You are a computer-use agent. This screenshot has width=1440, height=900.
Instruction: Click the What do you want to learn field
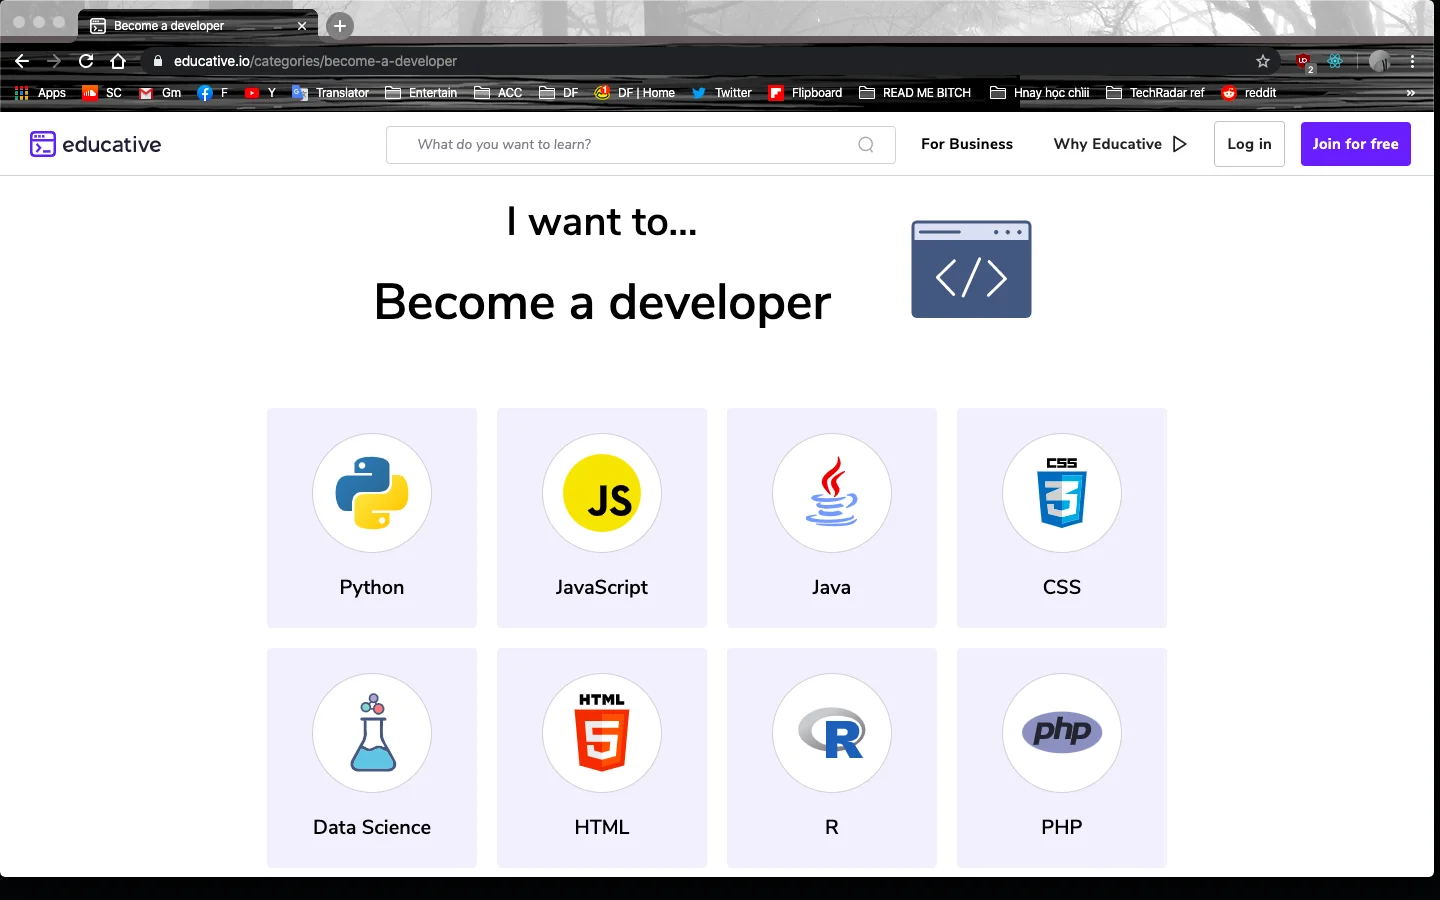coord(640,144)
